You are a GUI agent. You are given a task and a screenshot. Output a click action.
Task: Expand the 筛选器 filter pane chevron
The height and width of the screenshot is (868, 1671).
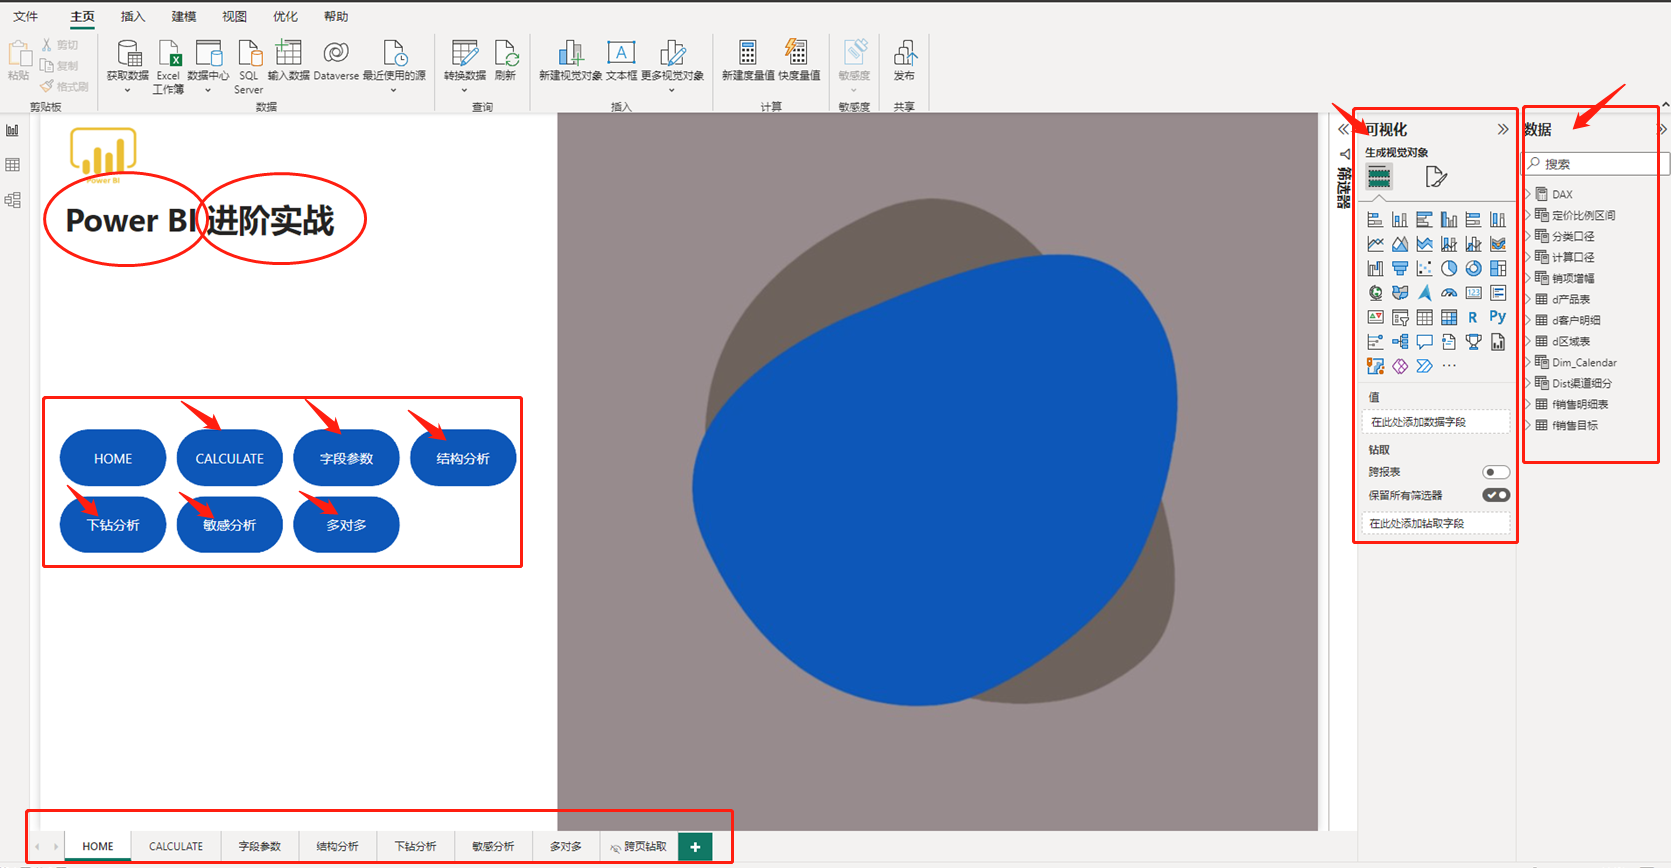(1343, 129)
